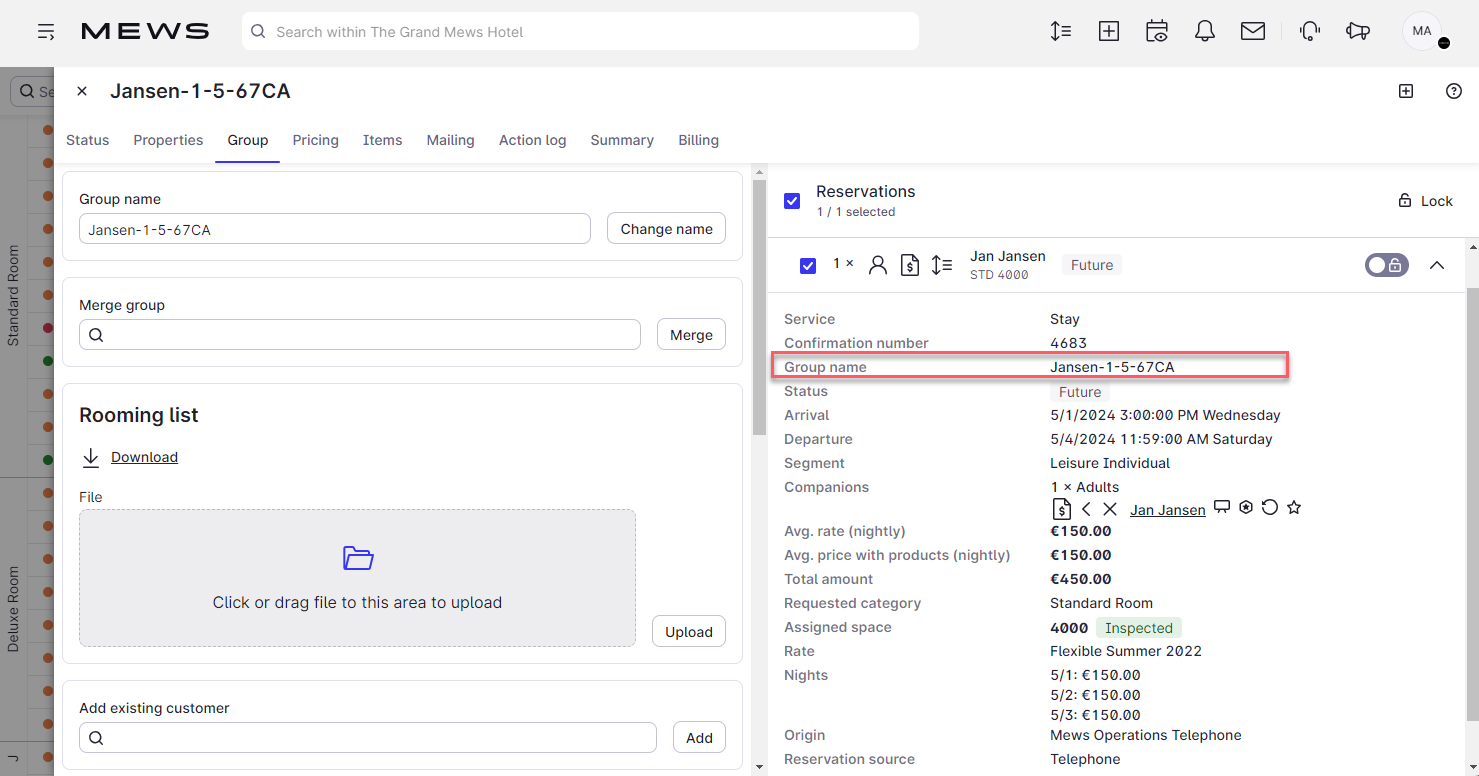The height and width of the screenshot is (776, 1479).
Task: Click the megaphone announcements icon
Action: coord(1357,31)
